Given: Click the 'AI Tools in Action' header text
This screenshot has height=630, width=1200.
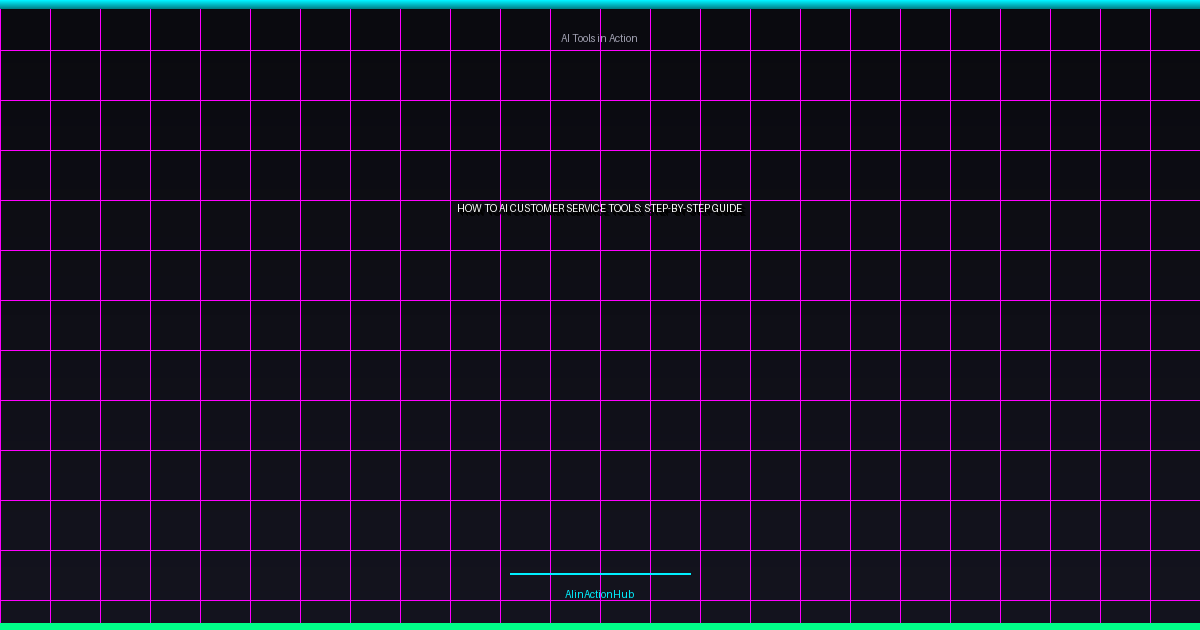Looking at the screenshot, I should (599, 38).
